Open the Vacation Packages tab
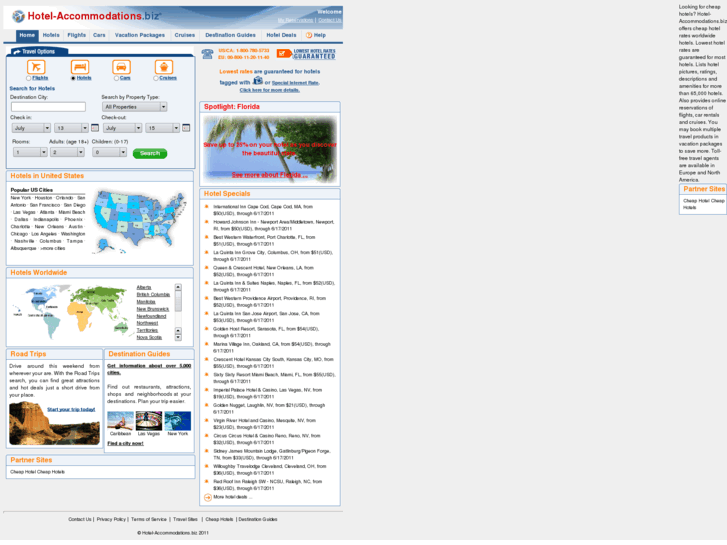This screenshot has height=545, width=727. coord(140,35)
